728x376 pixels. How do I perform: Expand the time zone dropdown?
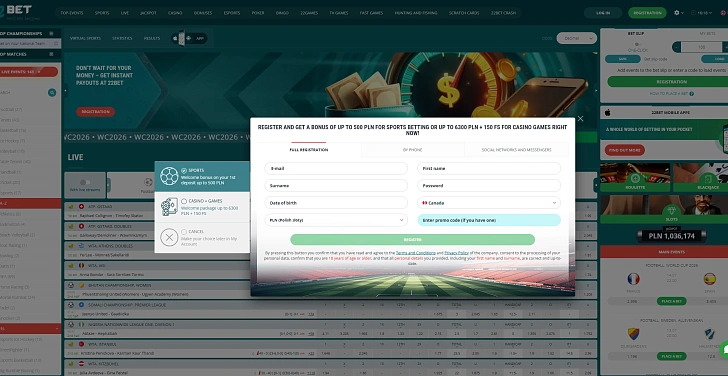(x=701, y=13)
